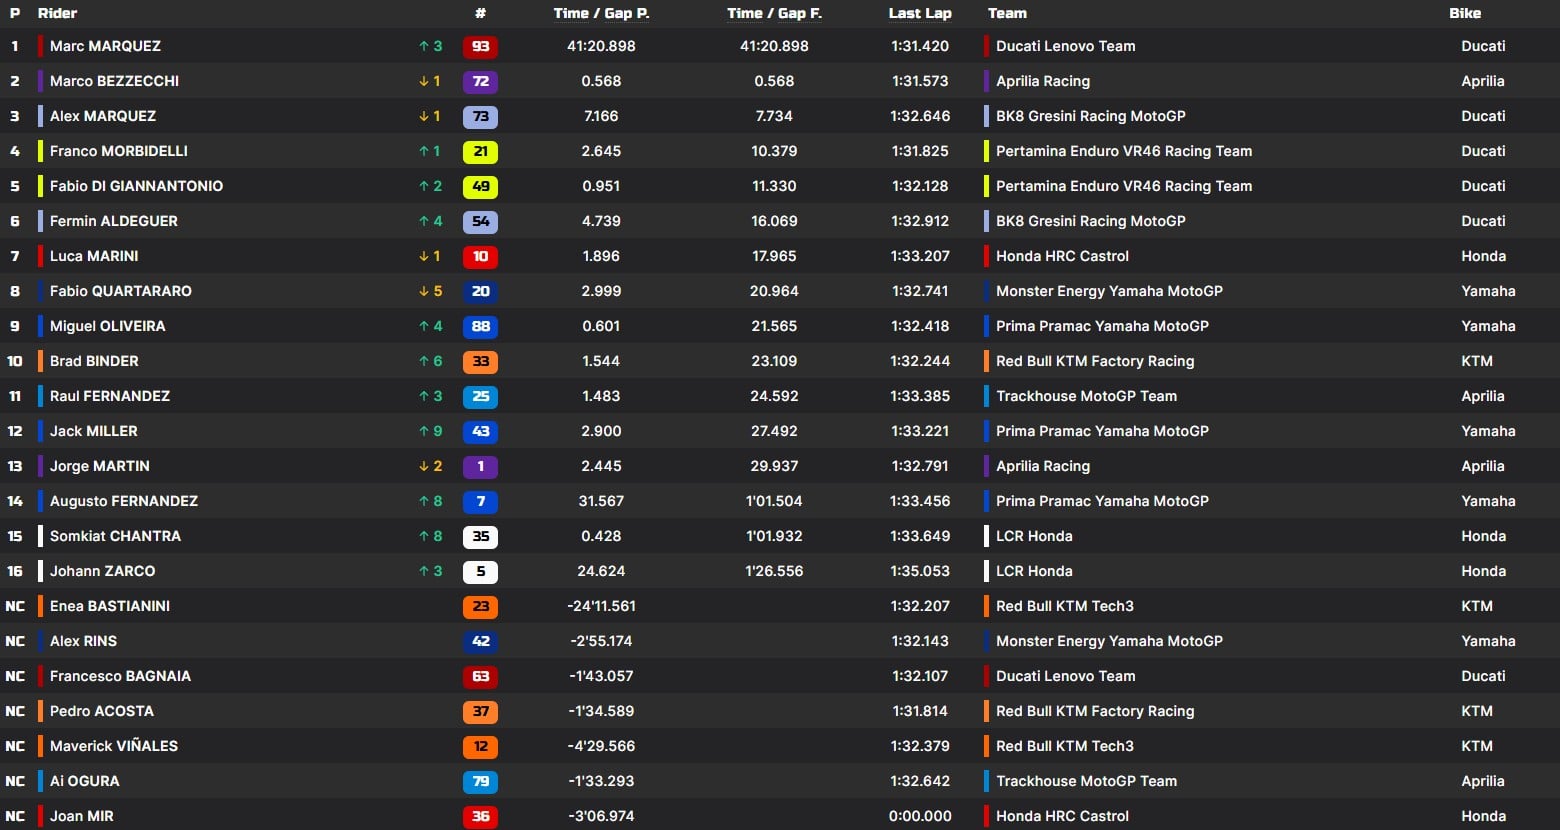Click Marc Marquez's number 93 badge
Screen dimensions: 1560x830
tap(480, 46)
